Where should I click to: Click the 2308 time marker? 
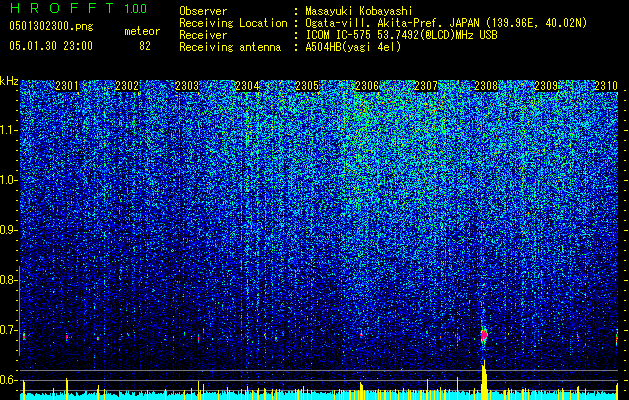[x=486, y=85]
